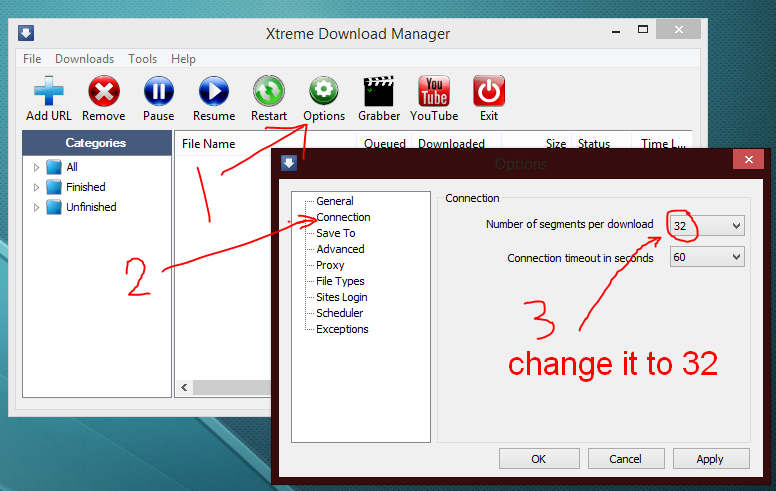Select the Unfinished category folder icon
Screen dimensions: 776x491
tap(54, 207)
